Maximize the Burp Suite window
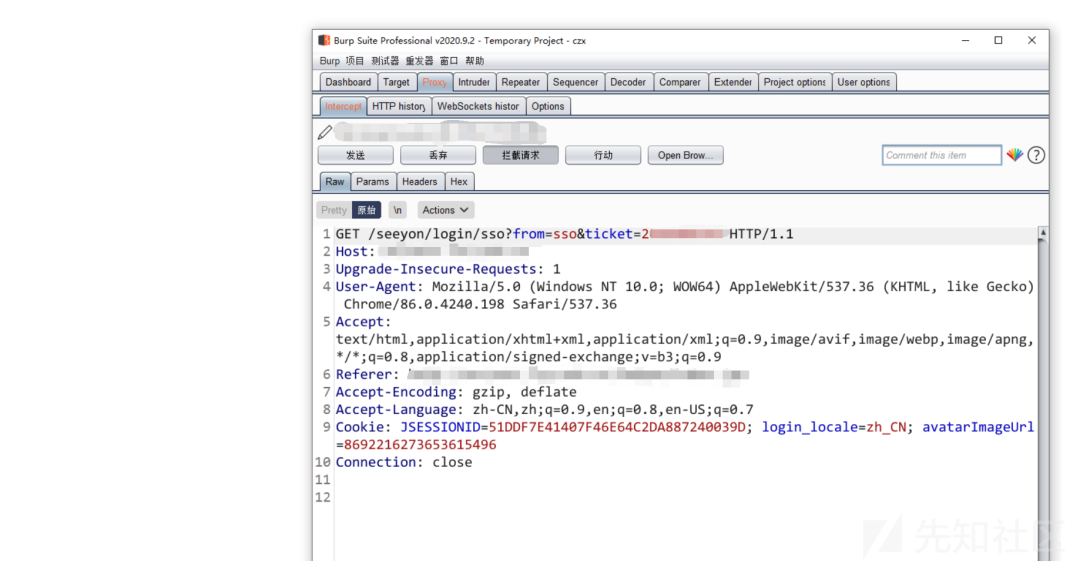This screenshot has width=1080, height=564. tap(998, 41)
